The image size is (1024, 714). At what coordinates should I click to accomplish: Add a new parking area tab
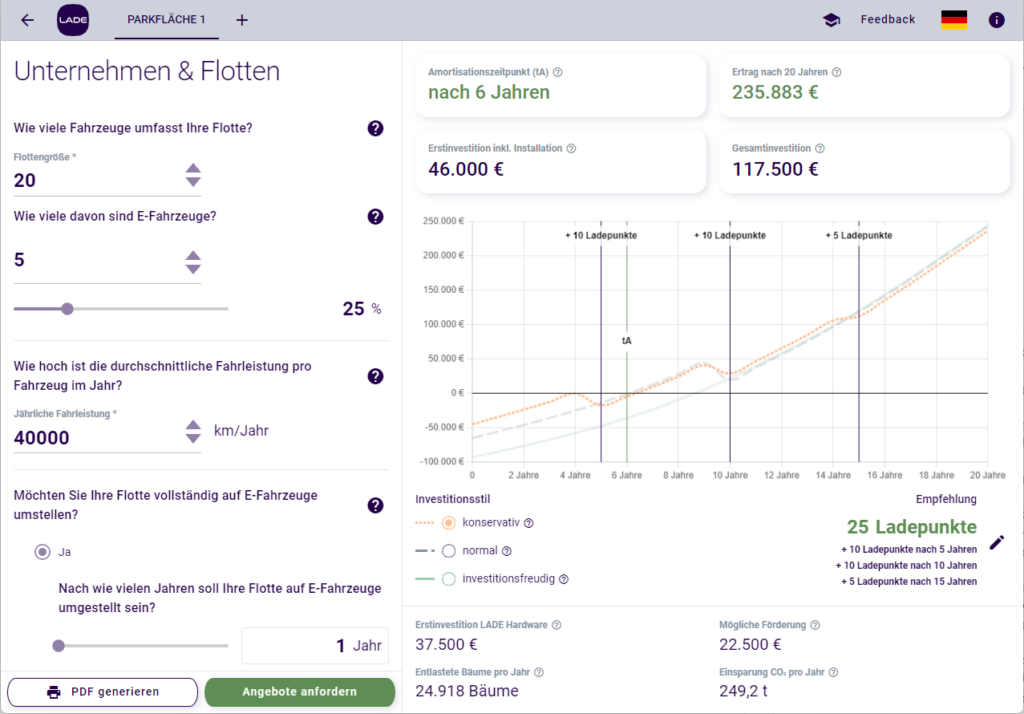pyautogui.click(x=242, y=20)
